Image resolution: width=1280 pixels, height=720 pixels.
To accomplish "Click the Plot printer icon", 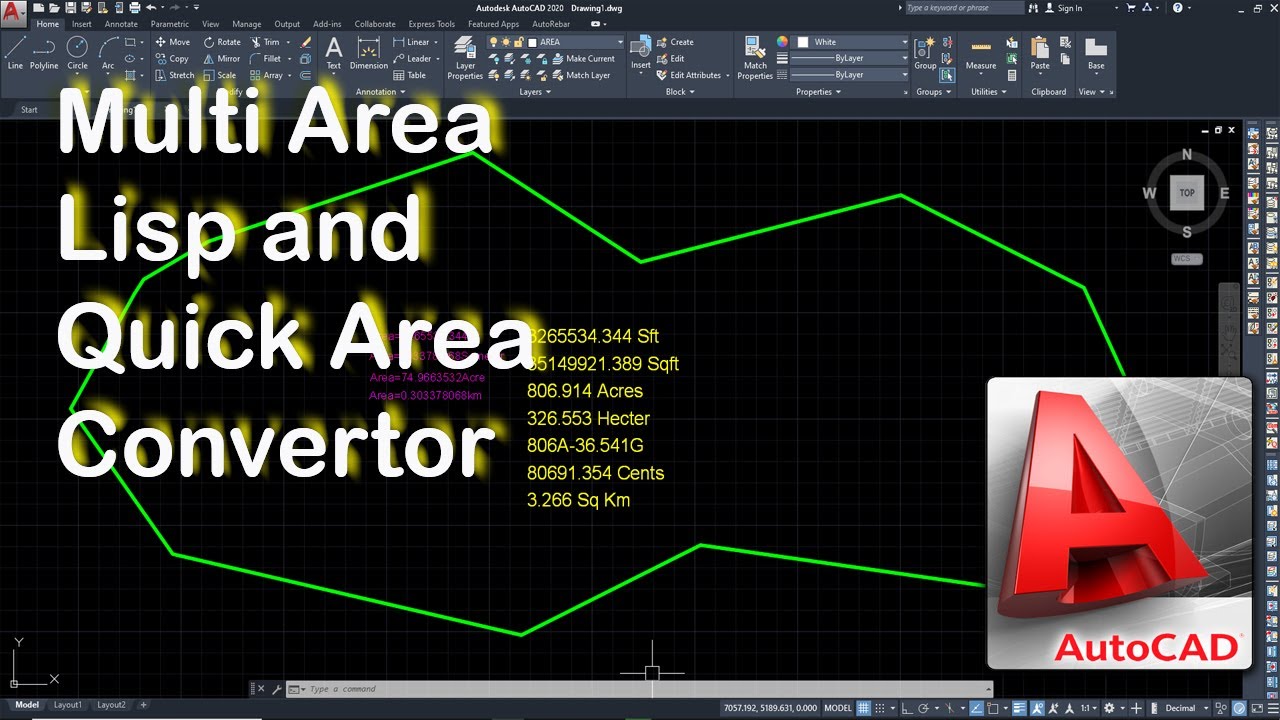I will point(134,7).
